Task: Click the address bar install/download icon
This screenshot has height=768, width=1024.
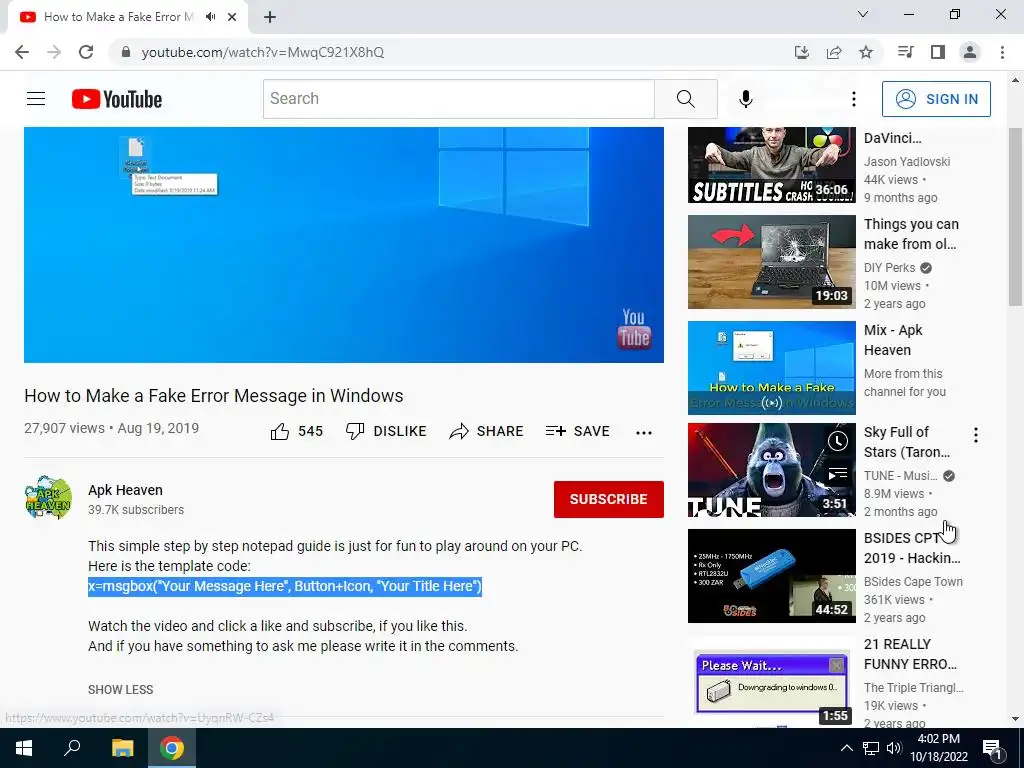Action: [802, 52]
